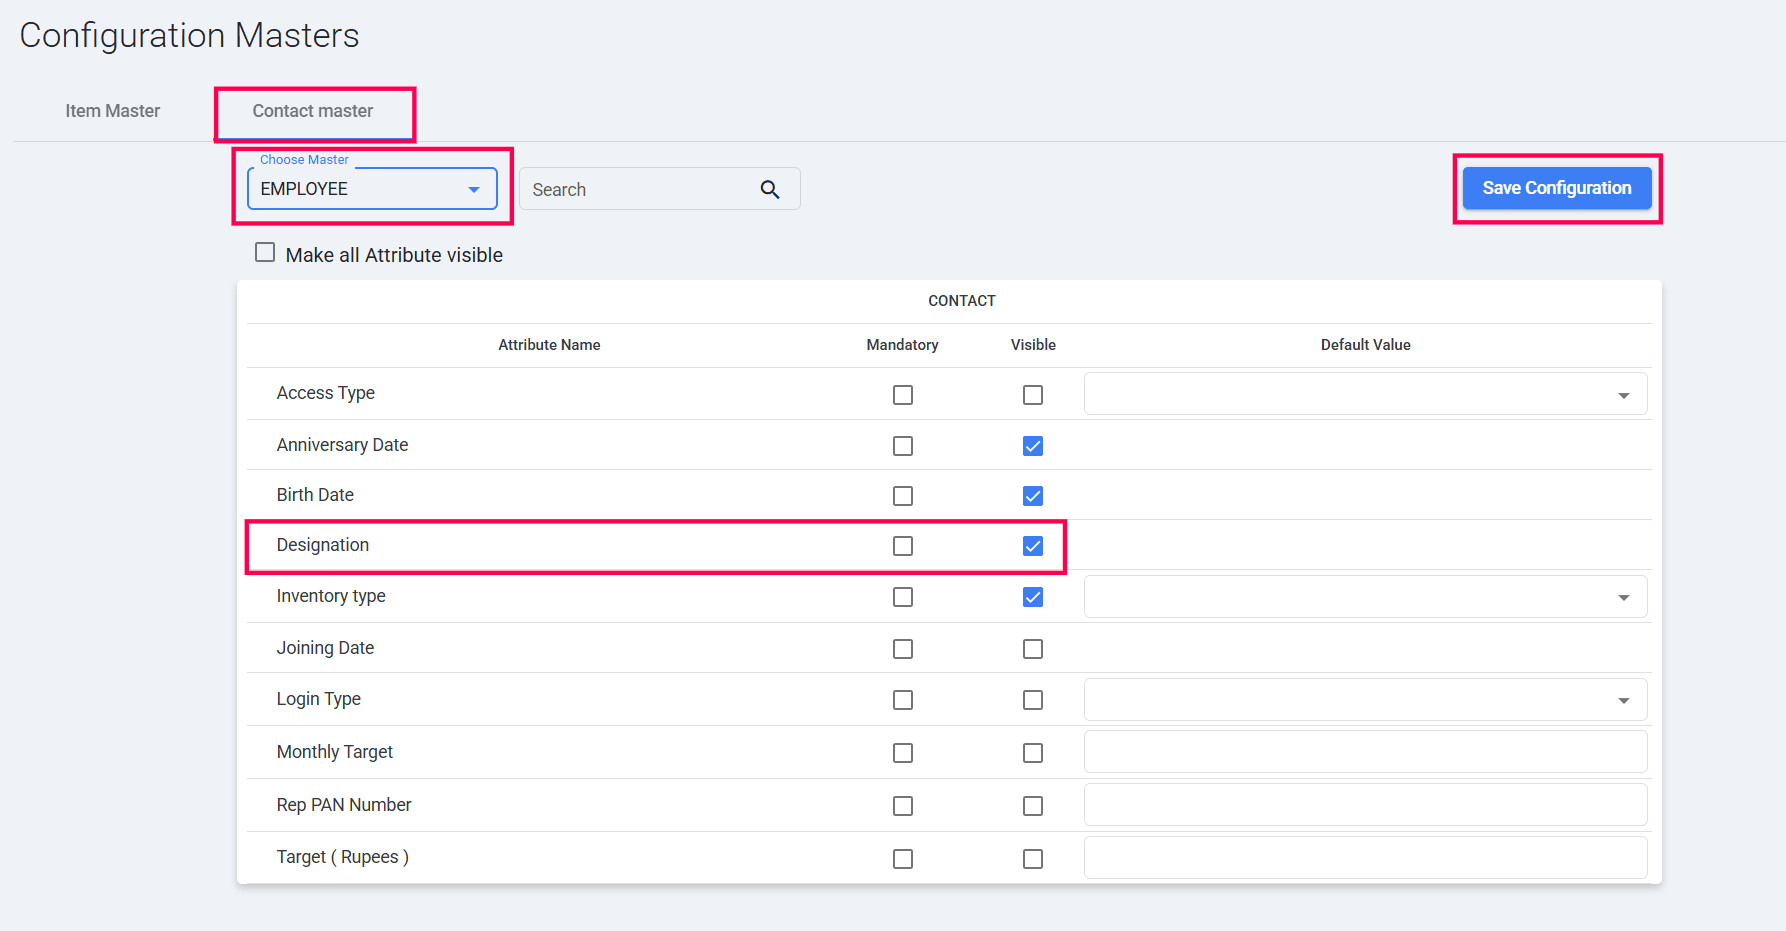Click Target (Rupees) default value field
The height and width of the screenshot is (931, 1786).
point(1365,858)
